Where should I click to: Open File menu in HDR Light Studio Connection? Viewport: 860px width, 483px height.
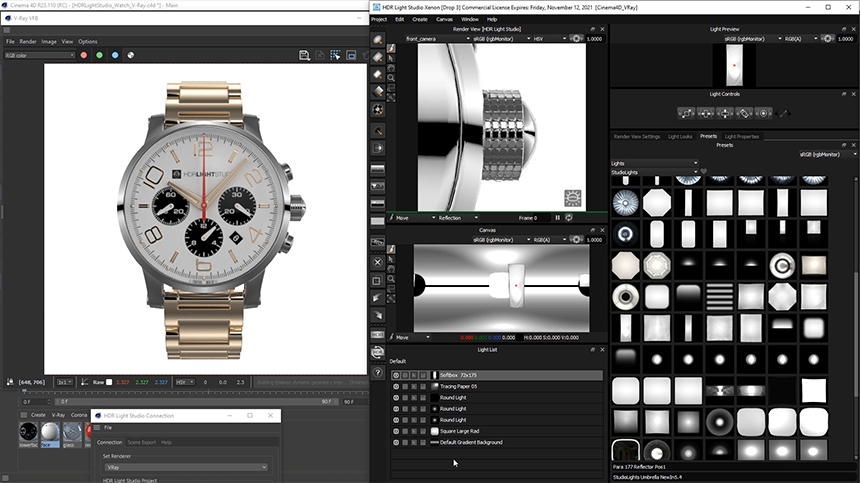pos(108,428)
